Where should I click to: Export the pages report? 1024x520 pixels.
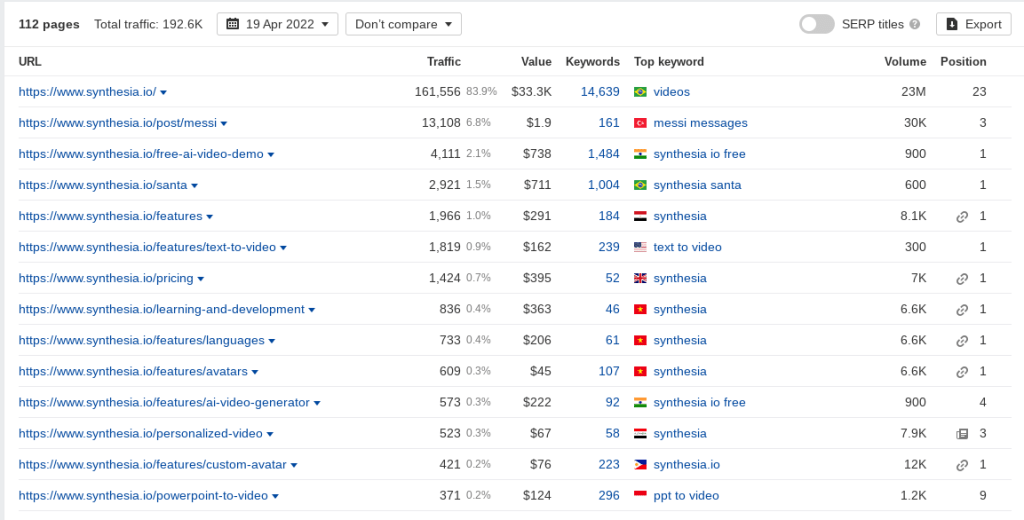coord(974,24)
